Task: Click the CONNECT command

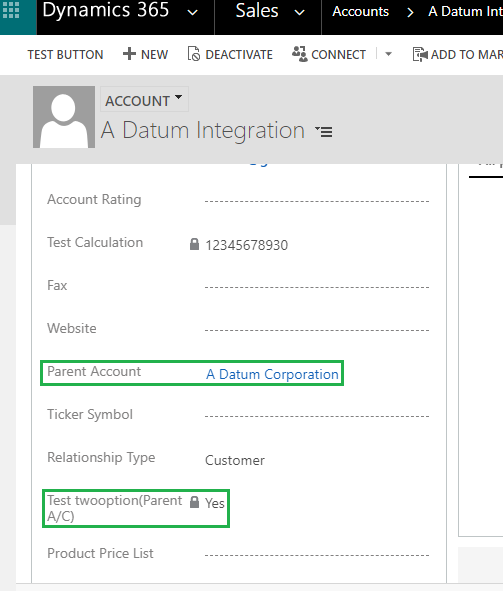Action: pyautogui.click(x=338, y=55)
